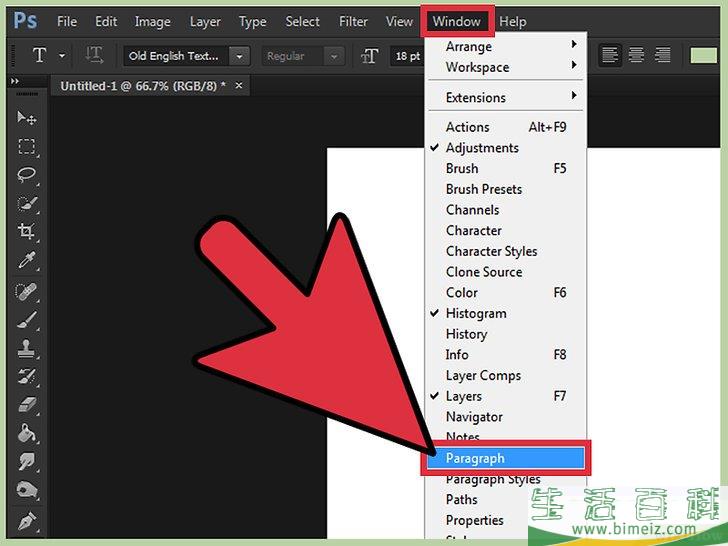Select the Rectangular Marquee tool
The width and height of the screenshot is (728, 546).
(26, 146)
